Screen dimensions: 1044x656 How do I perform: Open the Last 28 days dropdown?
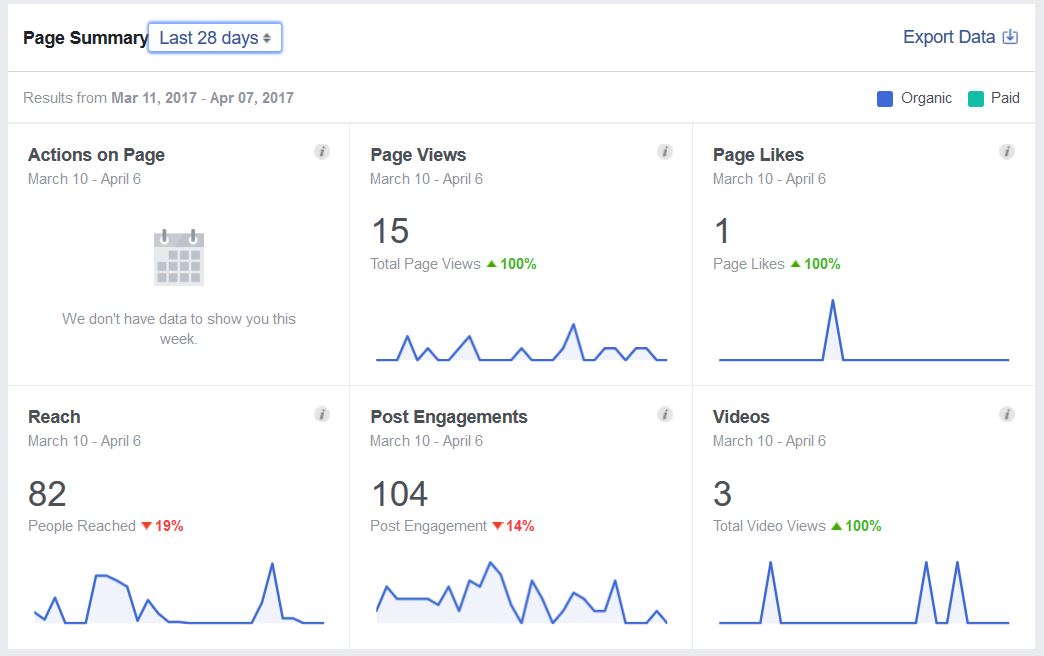(x=214, y=38)
